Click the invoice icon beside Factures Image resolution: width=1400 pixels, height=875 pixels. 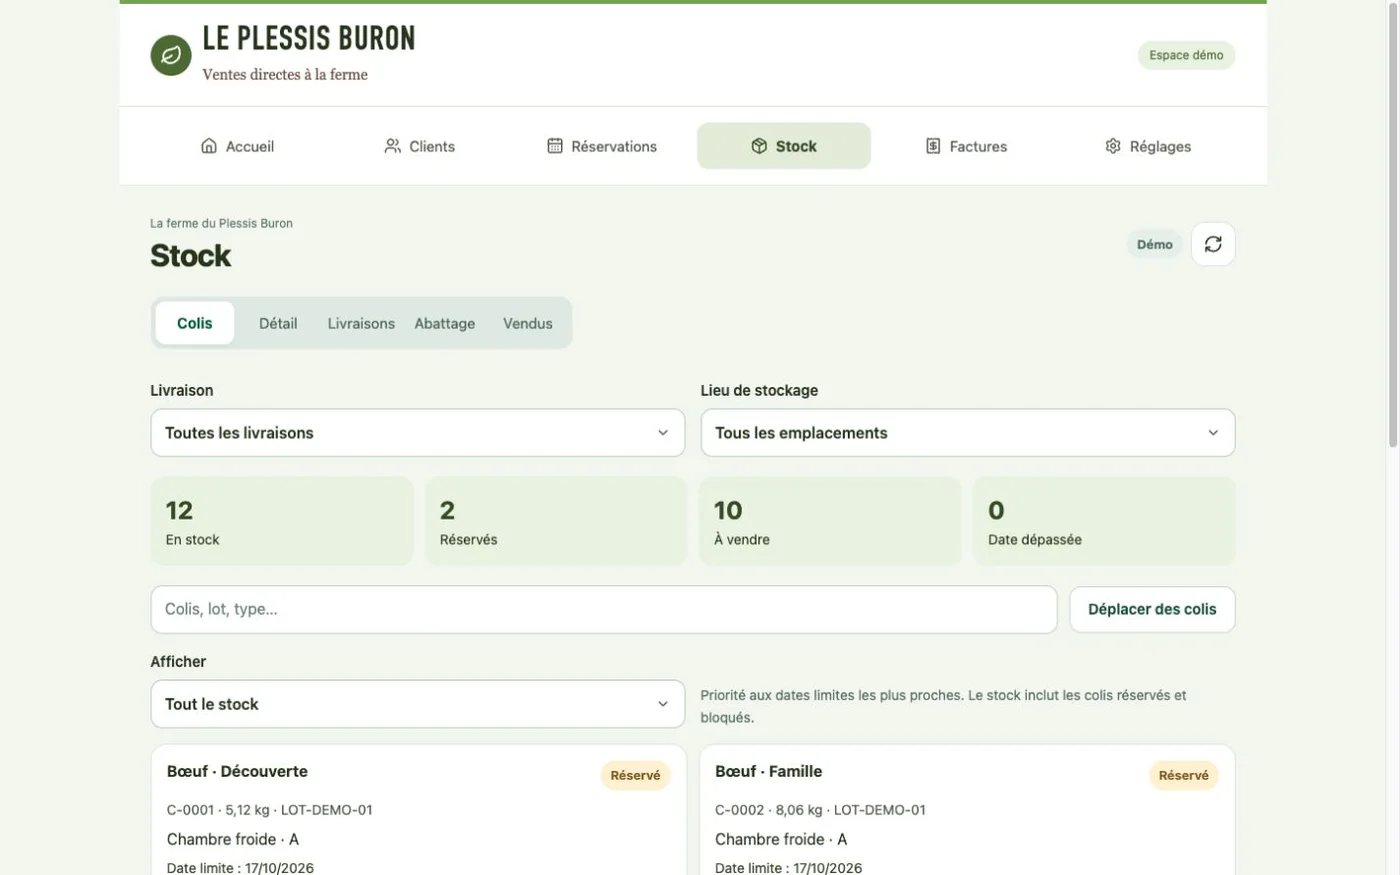[933, 146]
